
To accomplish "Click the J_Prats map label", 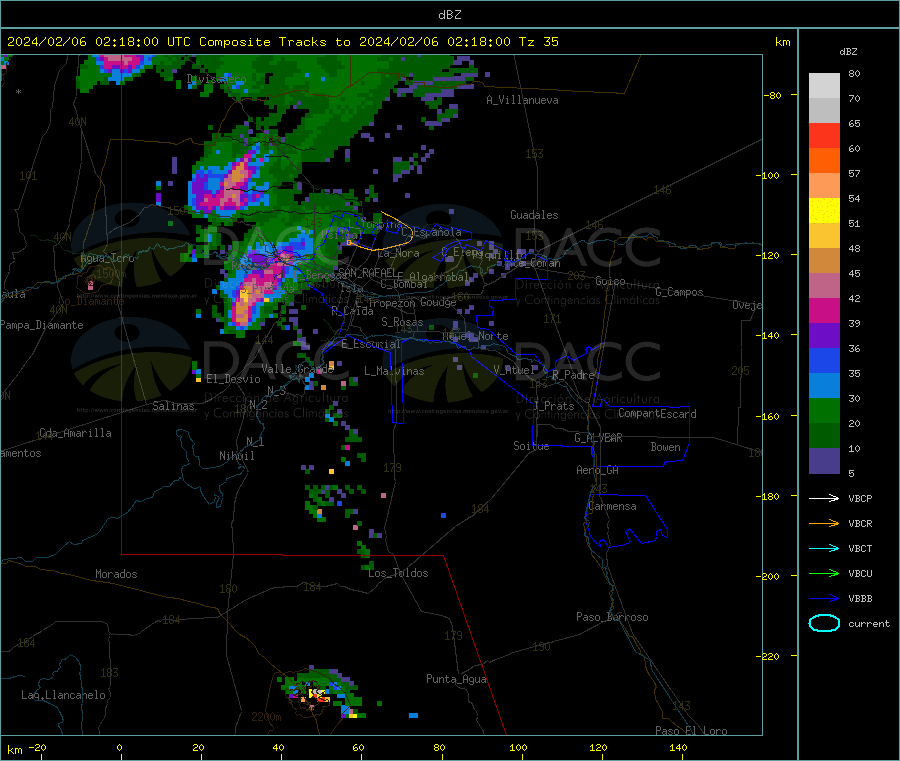I will pos(554,406).
